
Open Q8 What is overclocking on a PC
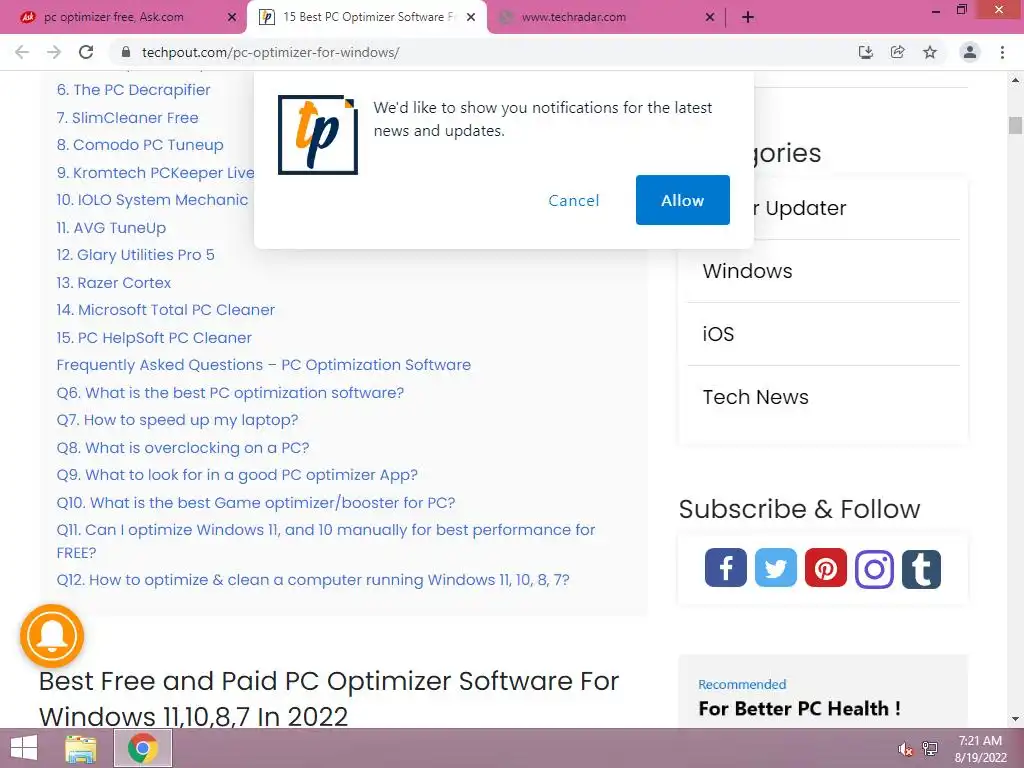(x=184, y=447)
